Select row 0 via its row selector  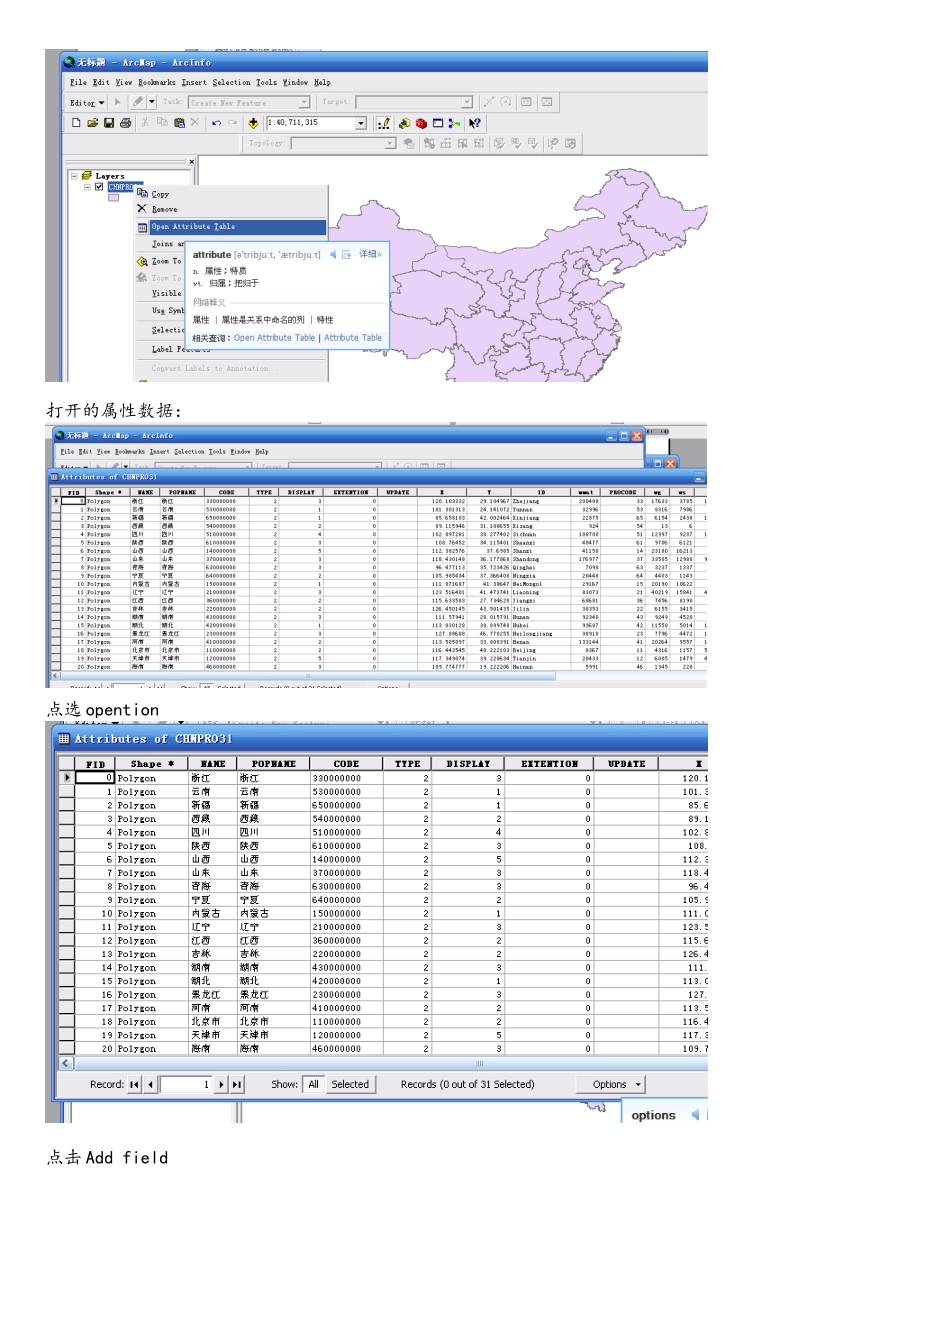[67, 777]
